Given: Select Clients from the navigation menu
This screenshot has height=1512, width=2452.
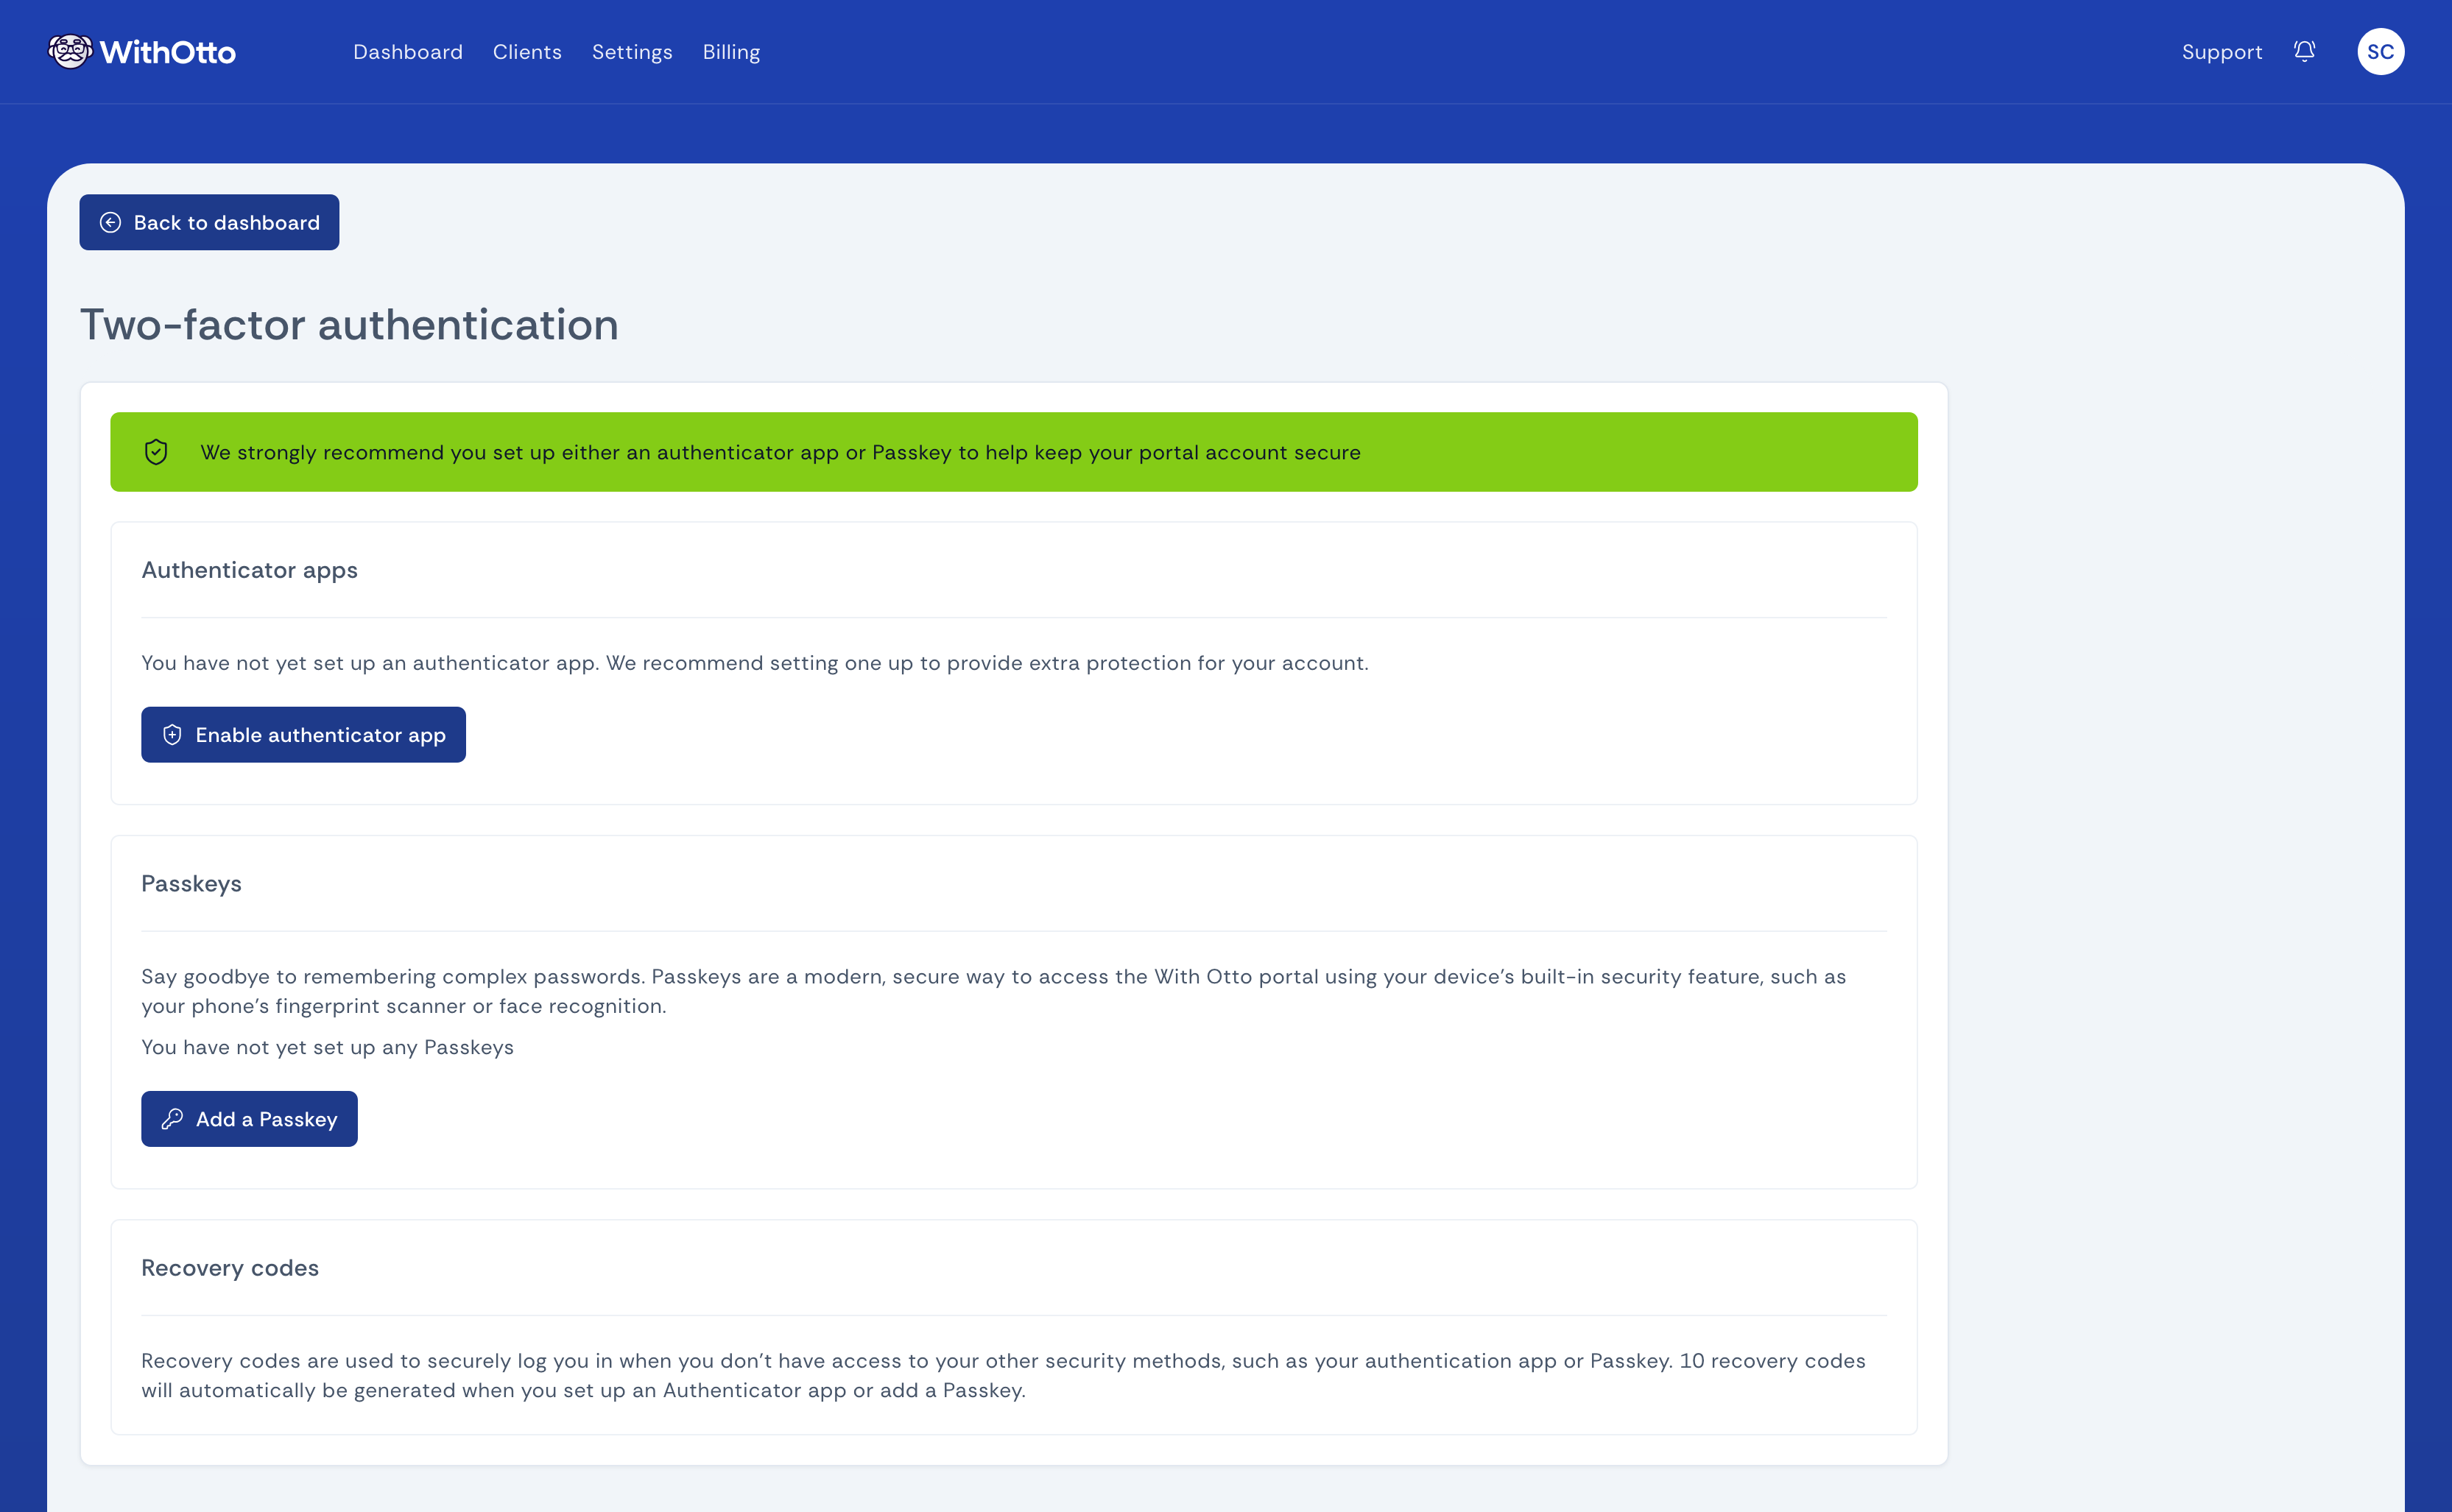Looking at the screenshot, I should [527, 52].
